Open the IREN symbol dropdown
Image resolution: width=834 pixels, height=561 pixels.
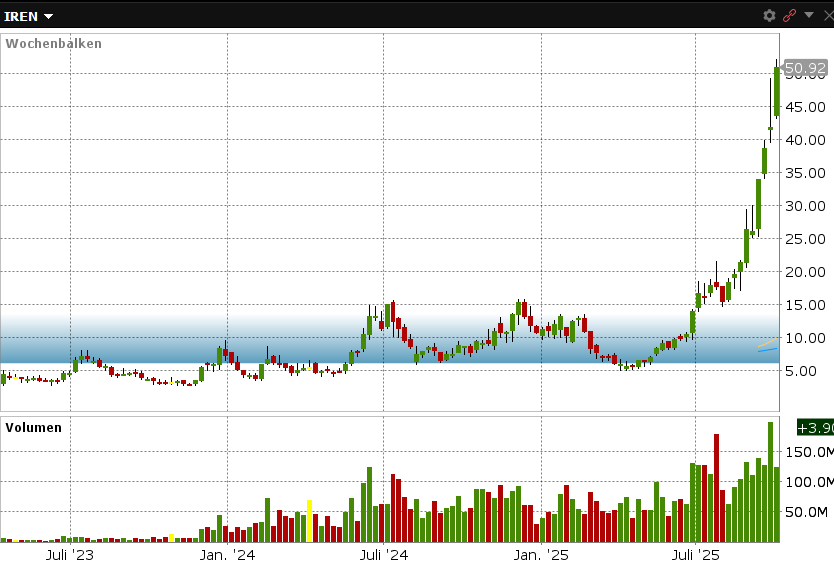(29, 16)
